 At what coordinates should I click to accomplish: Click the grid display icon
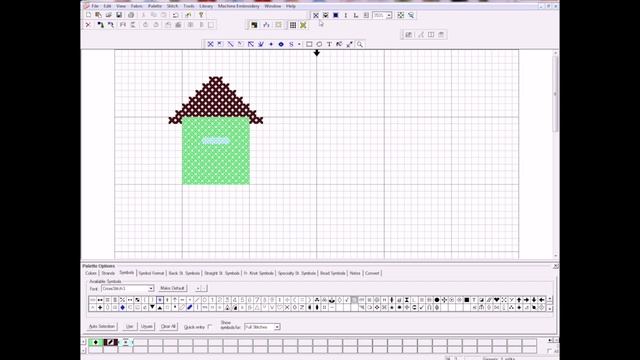[293, 25]
